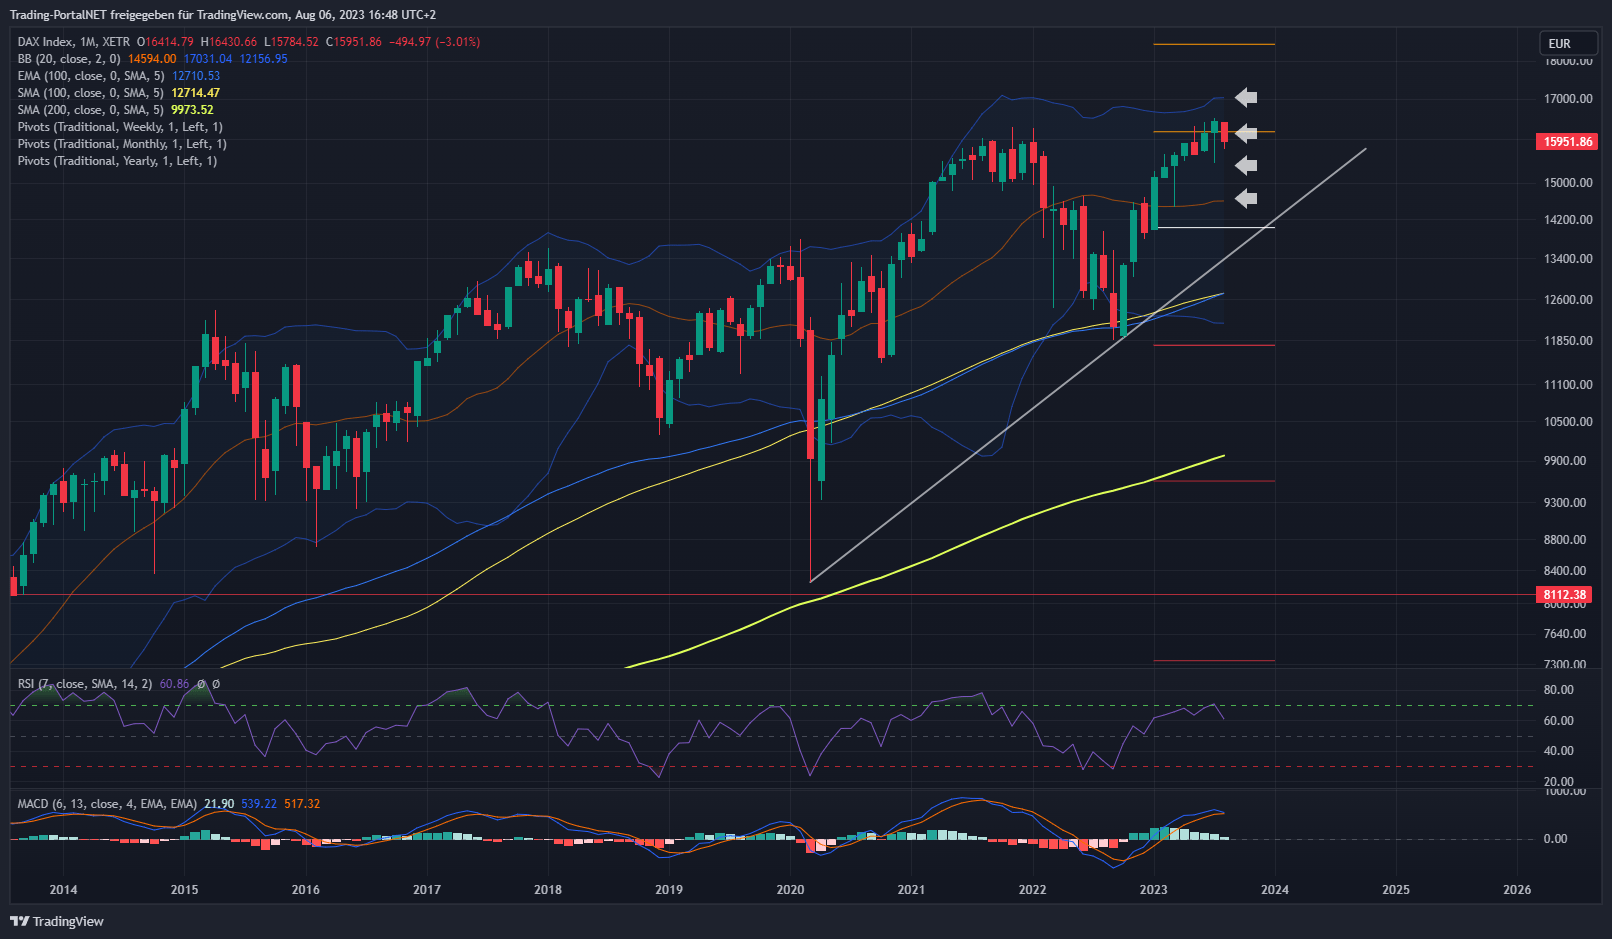Viewport: 1612px width, 939px height.
Task: Click the MACD indicator legend label
Action: (107, 804)
